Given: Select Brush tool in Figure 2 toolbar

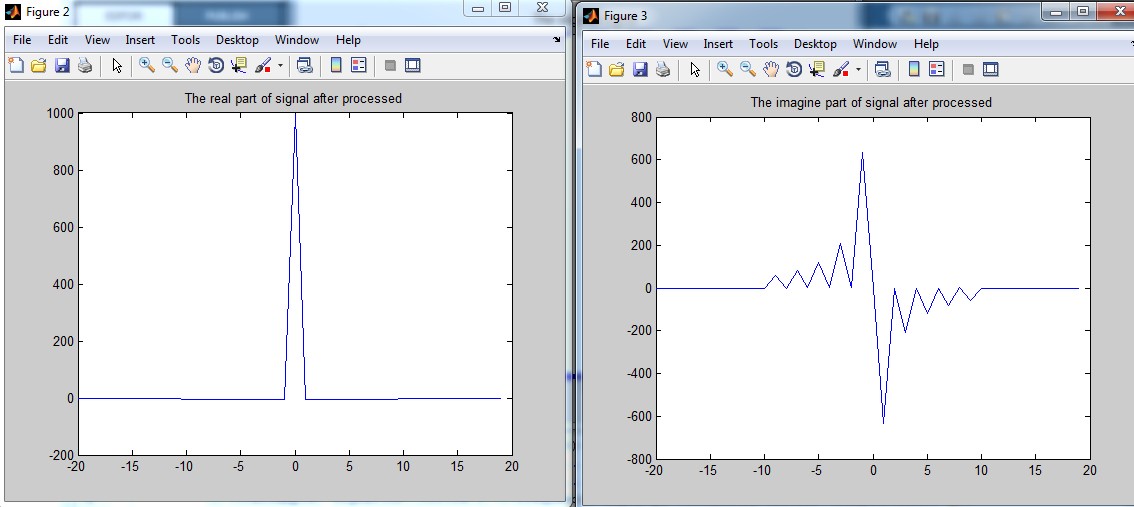Looking at the screenshot, I should pyautogui.click(x=263, y=66).
